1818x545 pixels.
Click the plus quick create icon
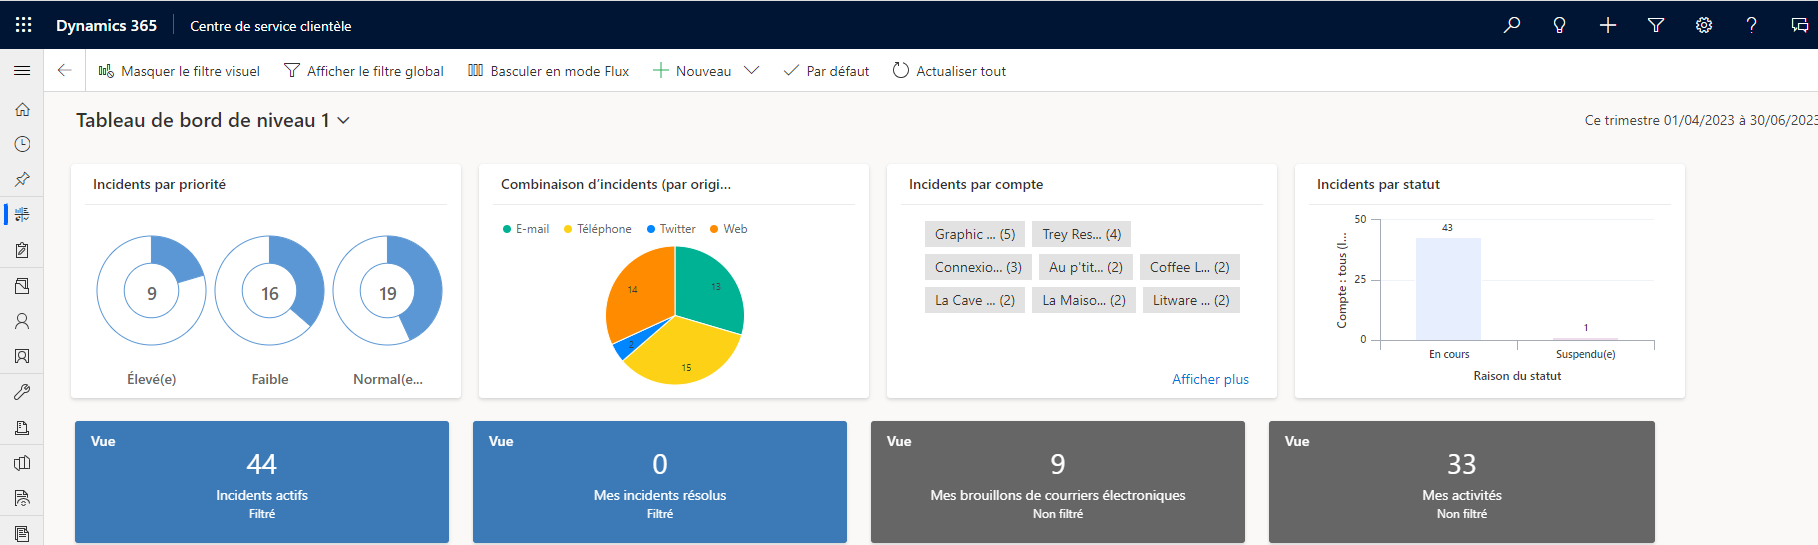(1608, 25)
